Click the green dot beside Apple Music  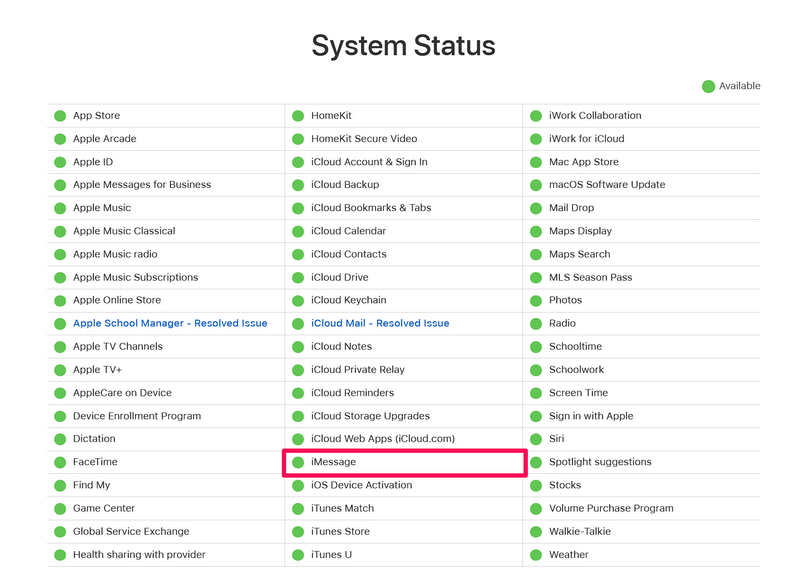click(x=60, y=208)
